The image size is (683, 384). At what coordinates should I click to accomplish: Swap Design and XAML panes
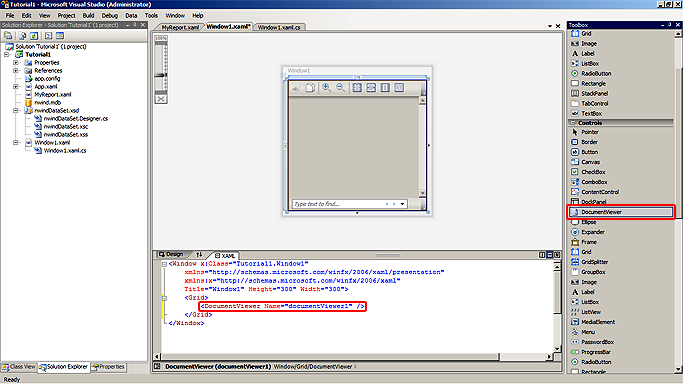click(199, 255)
